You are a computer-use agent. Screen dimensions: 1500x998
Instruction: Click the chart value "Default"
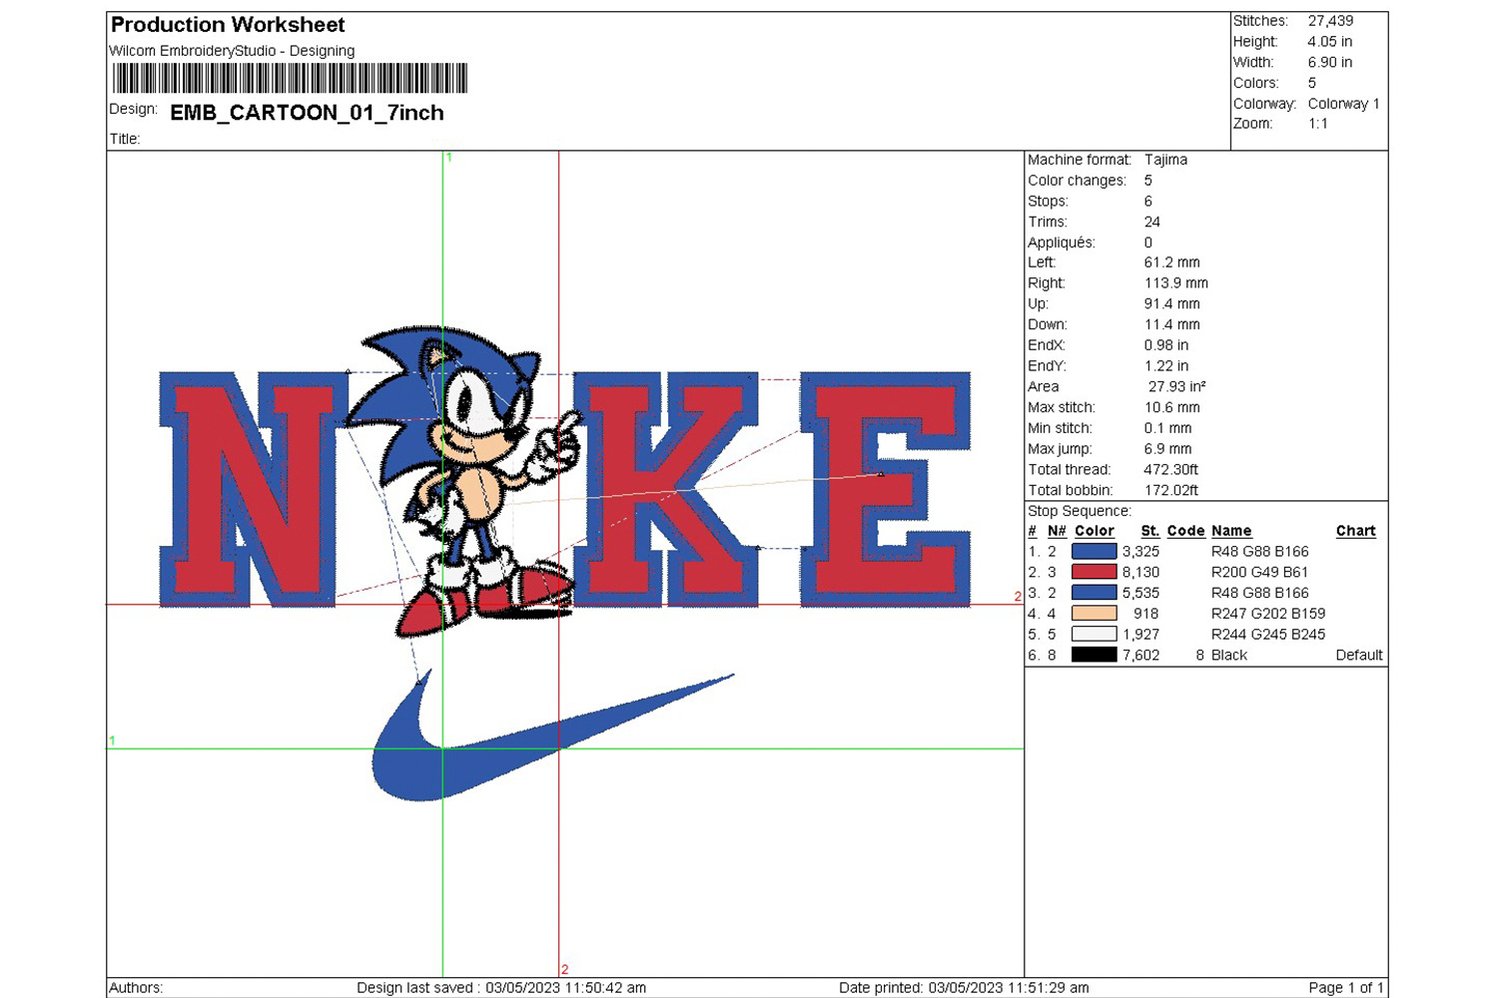point(1359,655)
